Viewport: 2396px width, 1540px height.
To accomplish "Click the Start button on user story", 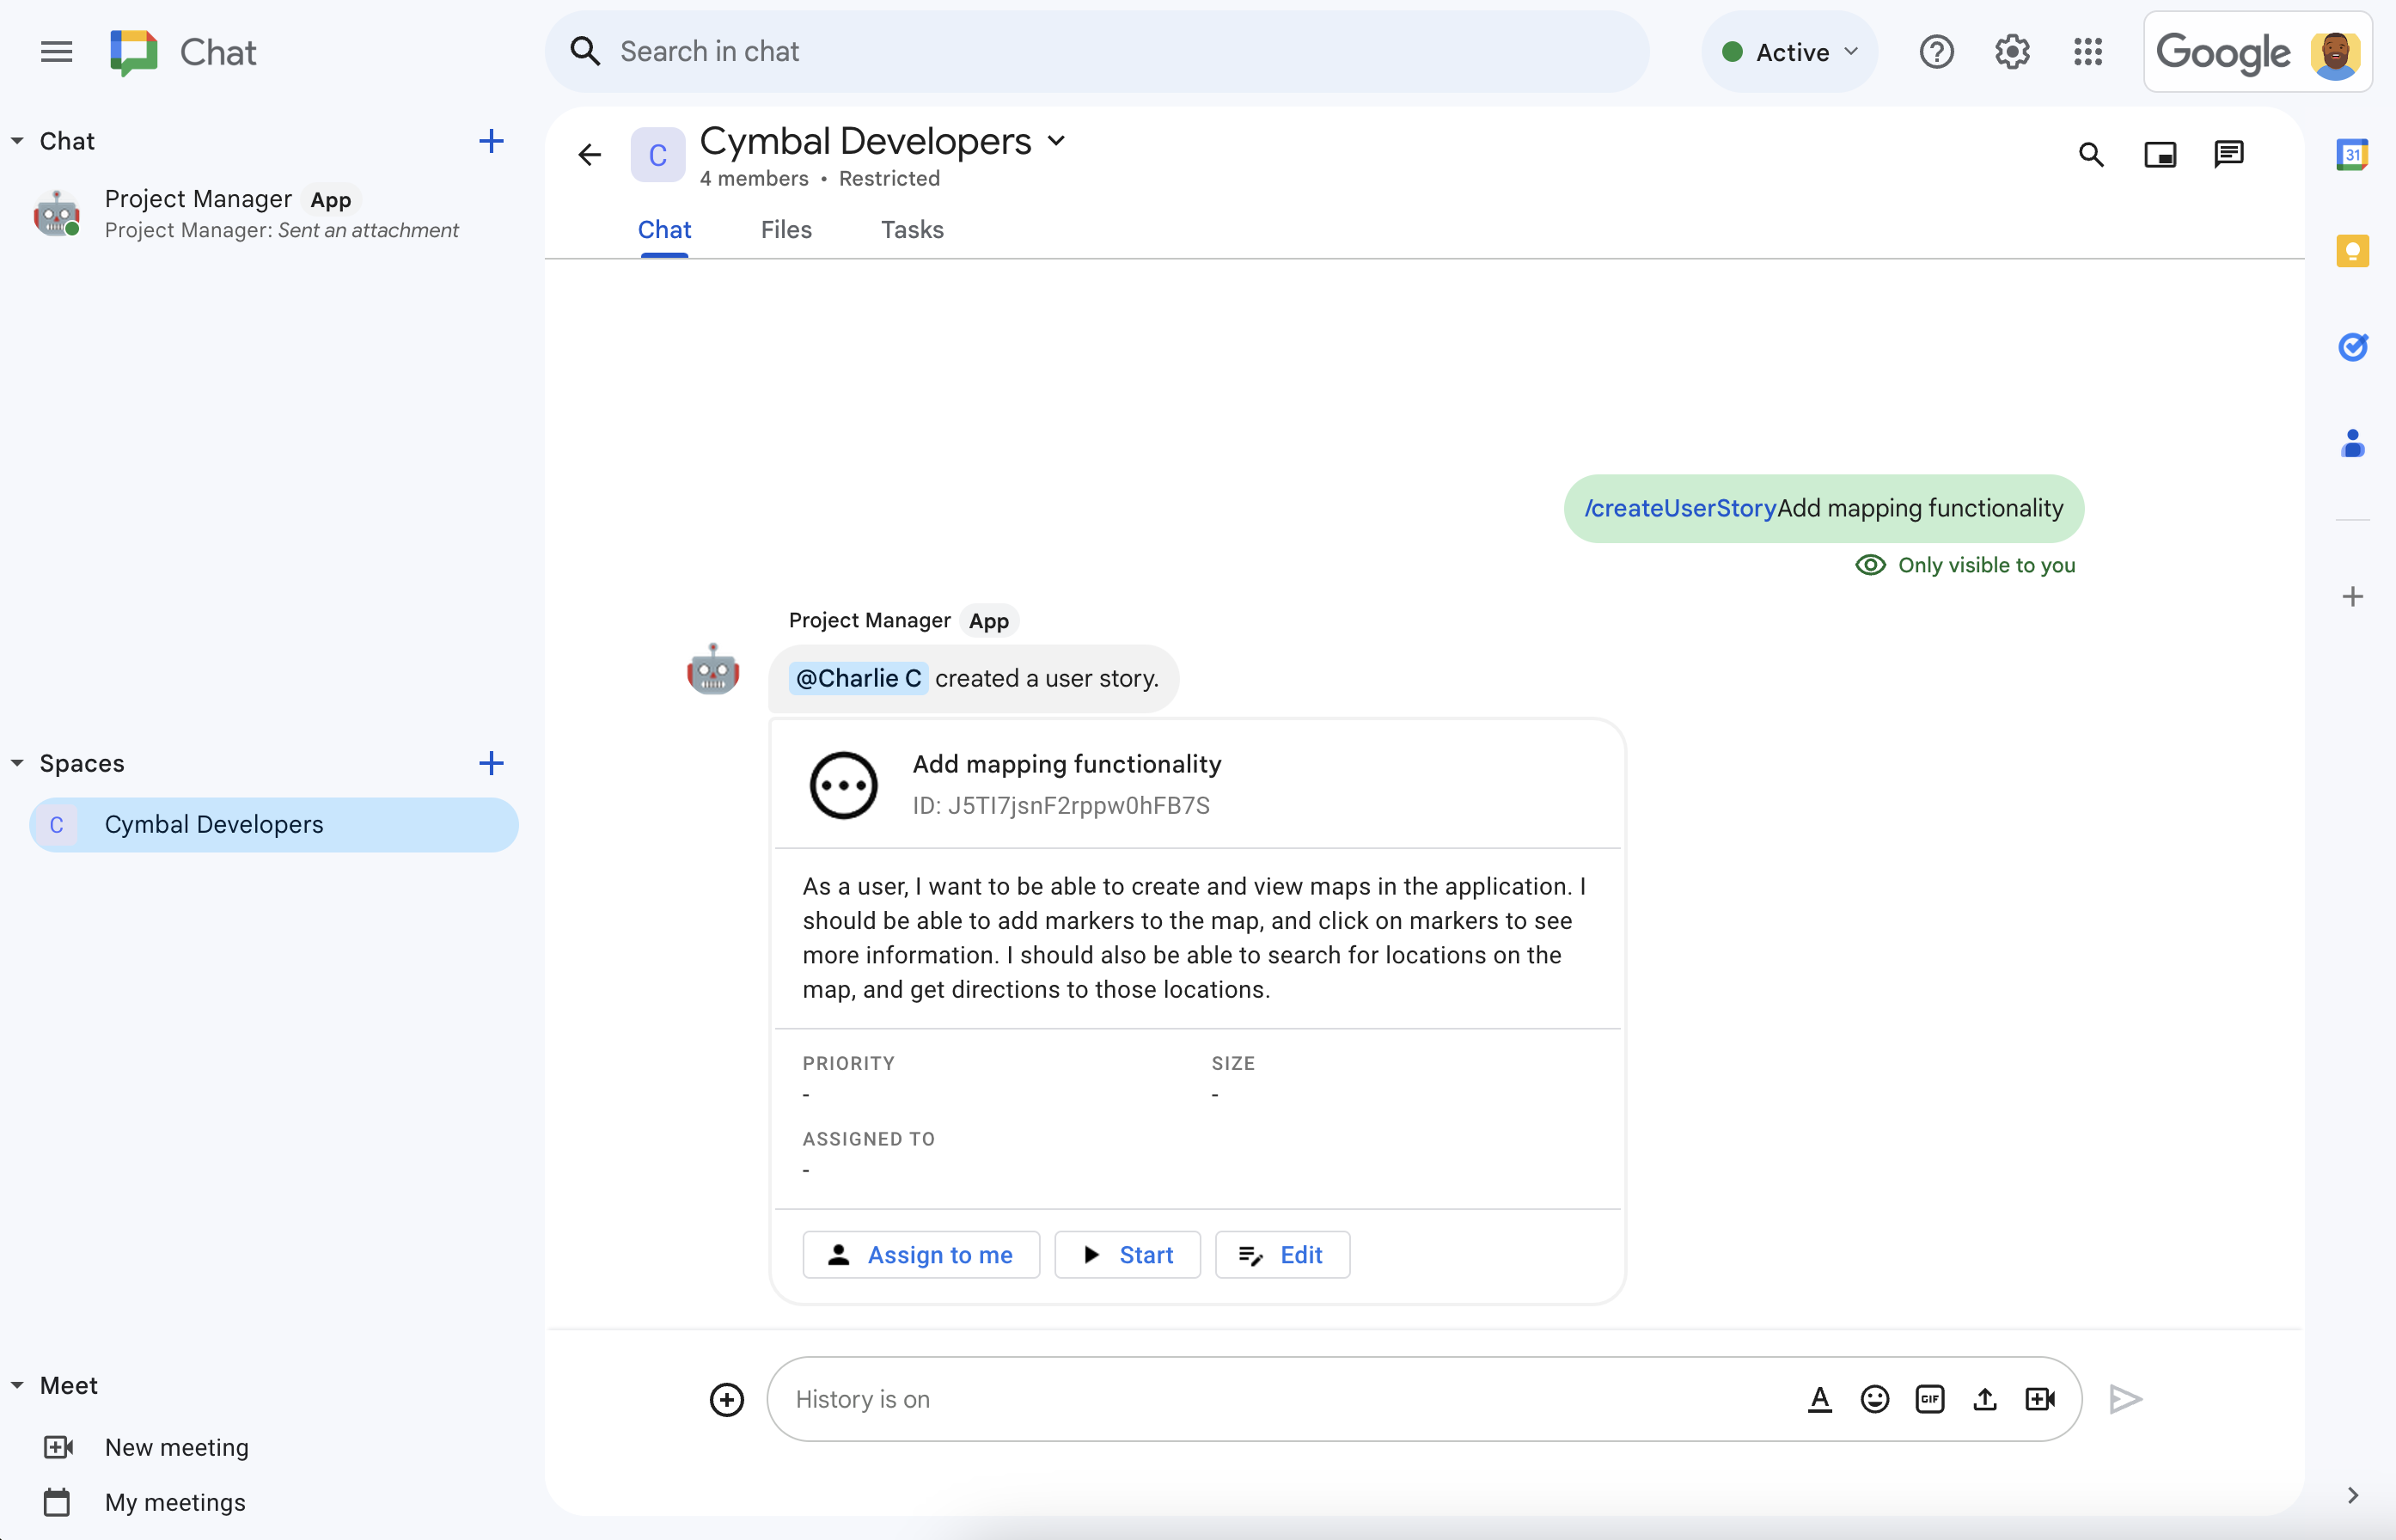I will (1127, 1254).
